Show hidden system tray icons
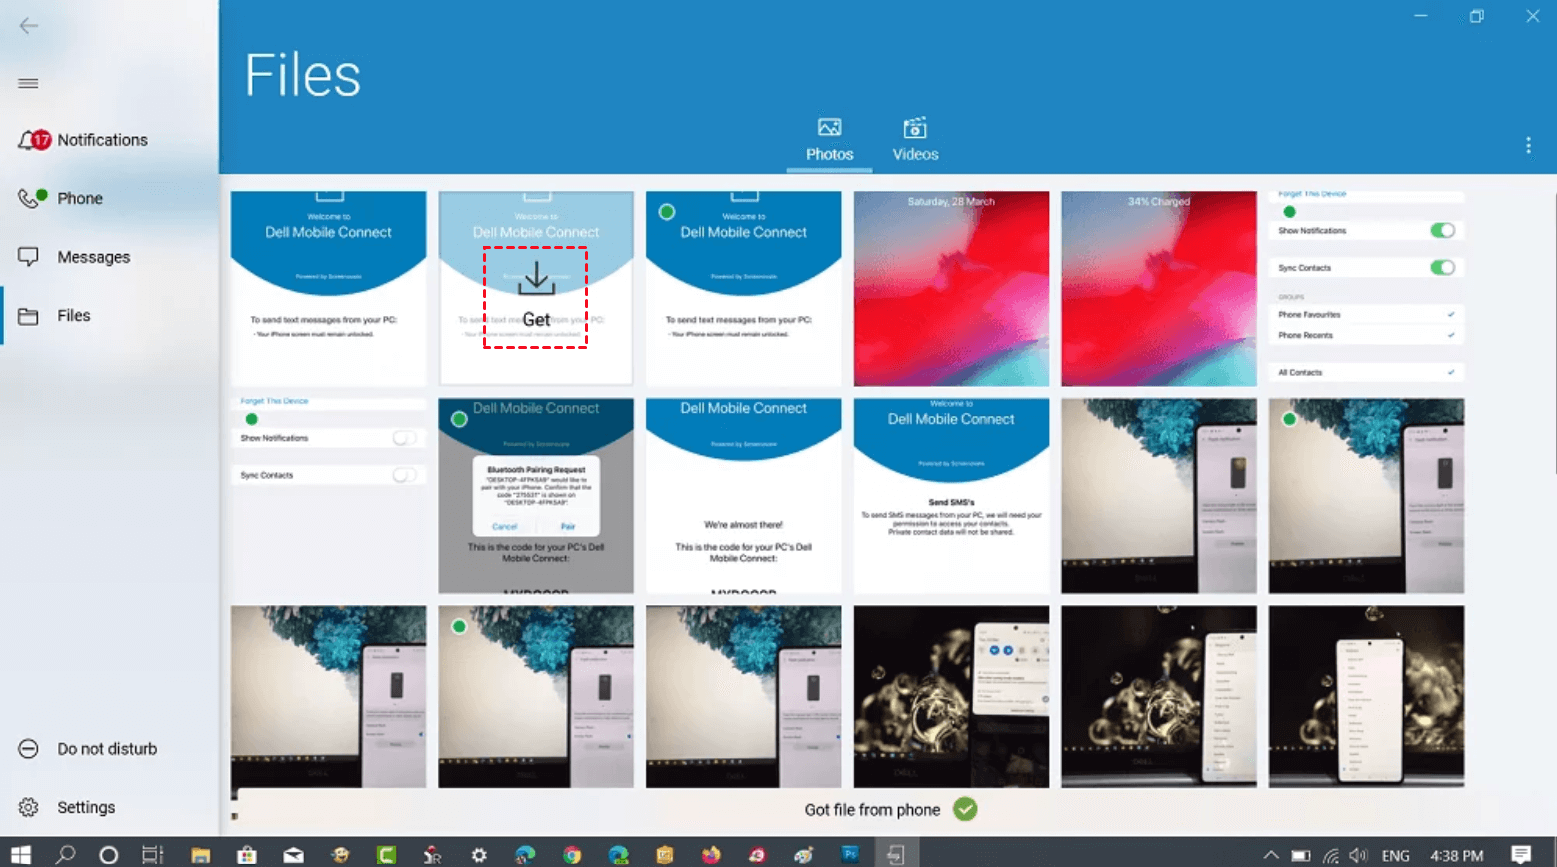The height and width of the screenshot is (867, 1557). (x=1270, y=855)
